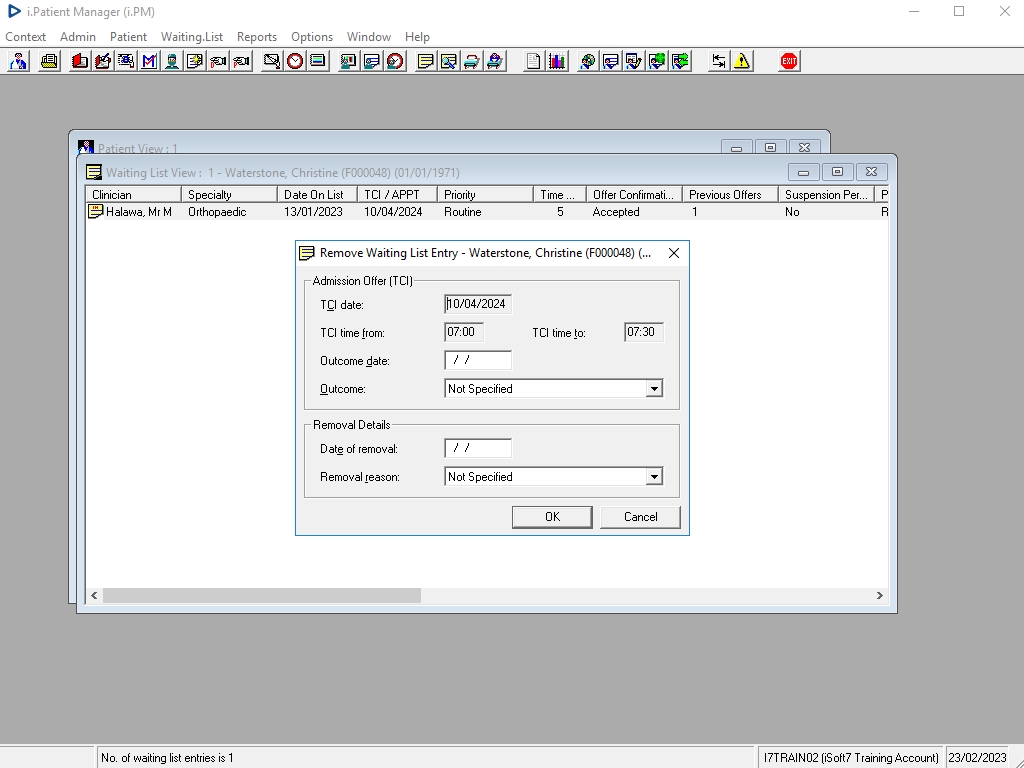
Task: Click the red clock toolbar icon
Action: (x=295, y=61)
